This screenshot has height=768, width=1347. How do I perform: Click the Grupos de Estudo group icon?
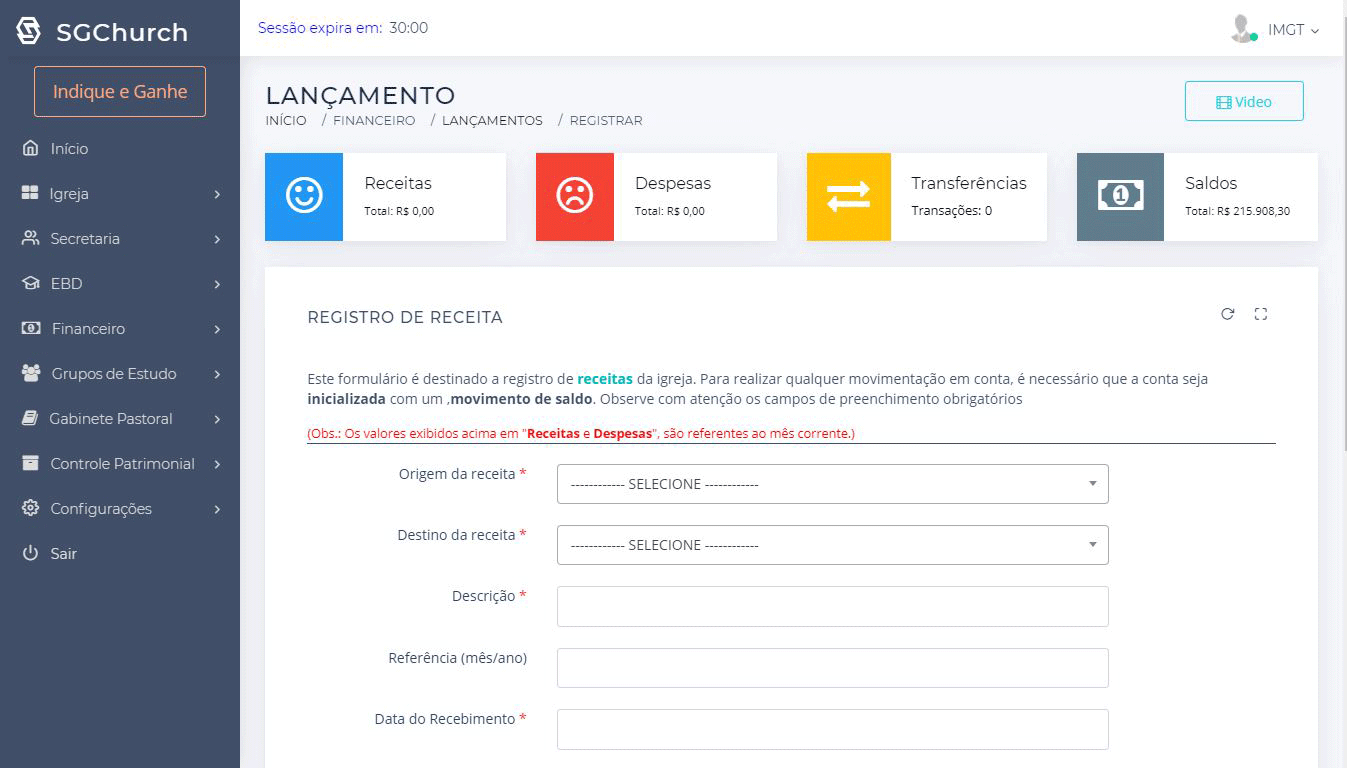pyautogui.click(x=31, y=373)
